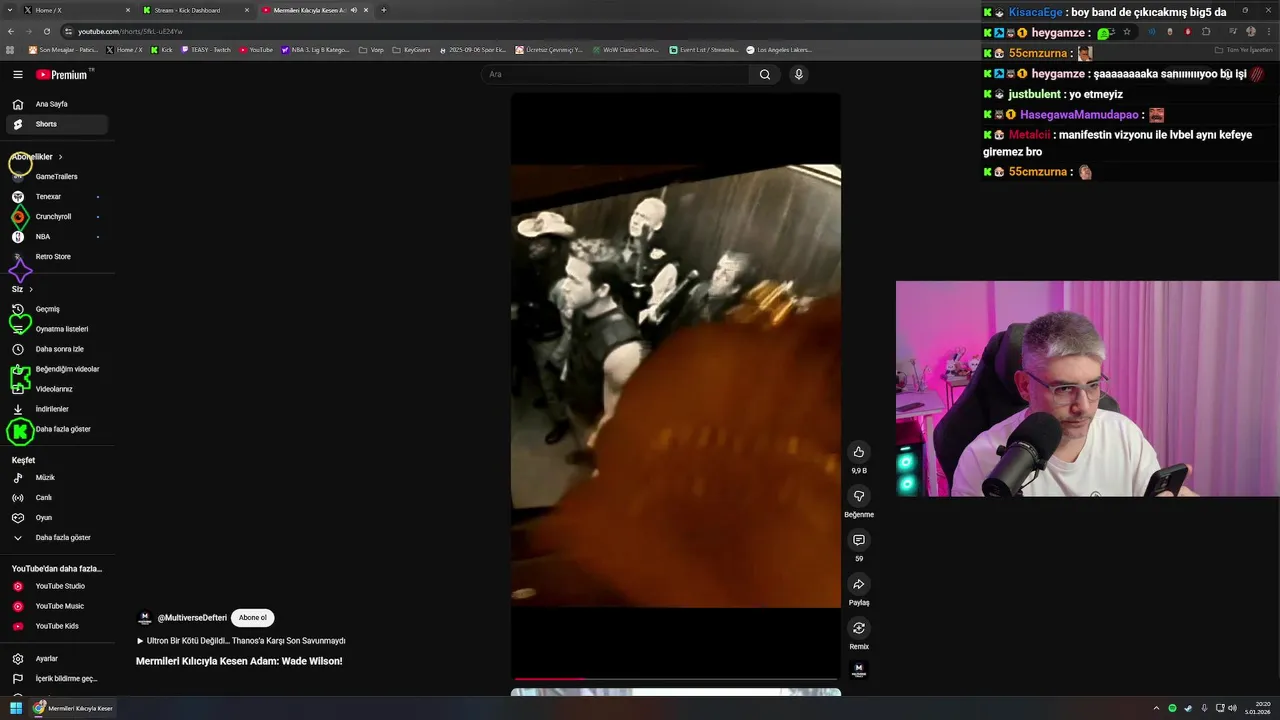This screenshot has width=1280, height=720.
Task: Open Oyun gaming section
Action: pos(58,518)
